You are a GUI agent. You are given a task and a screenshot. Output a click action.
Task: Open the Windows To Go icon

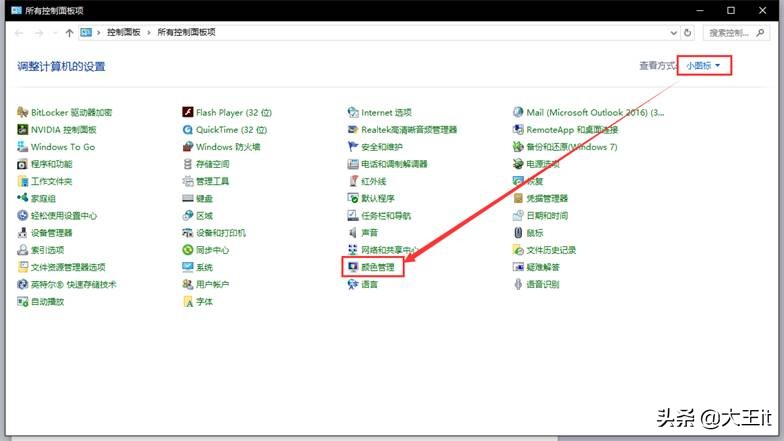(22, 146)
